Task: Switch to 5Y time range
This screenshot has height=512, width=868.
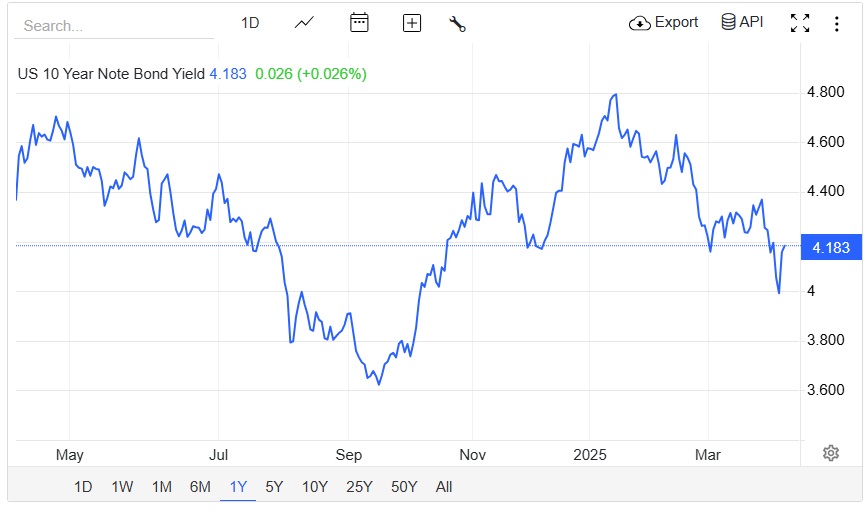Action: (x=274, y=487)
